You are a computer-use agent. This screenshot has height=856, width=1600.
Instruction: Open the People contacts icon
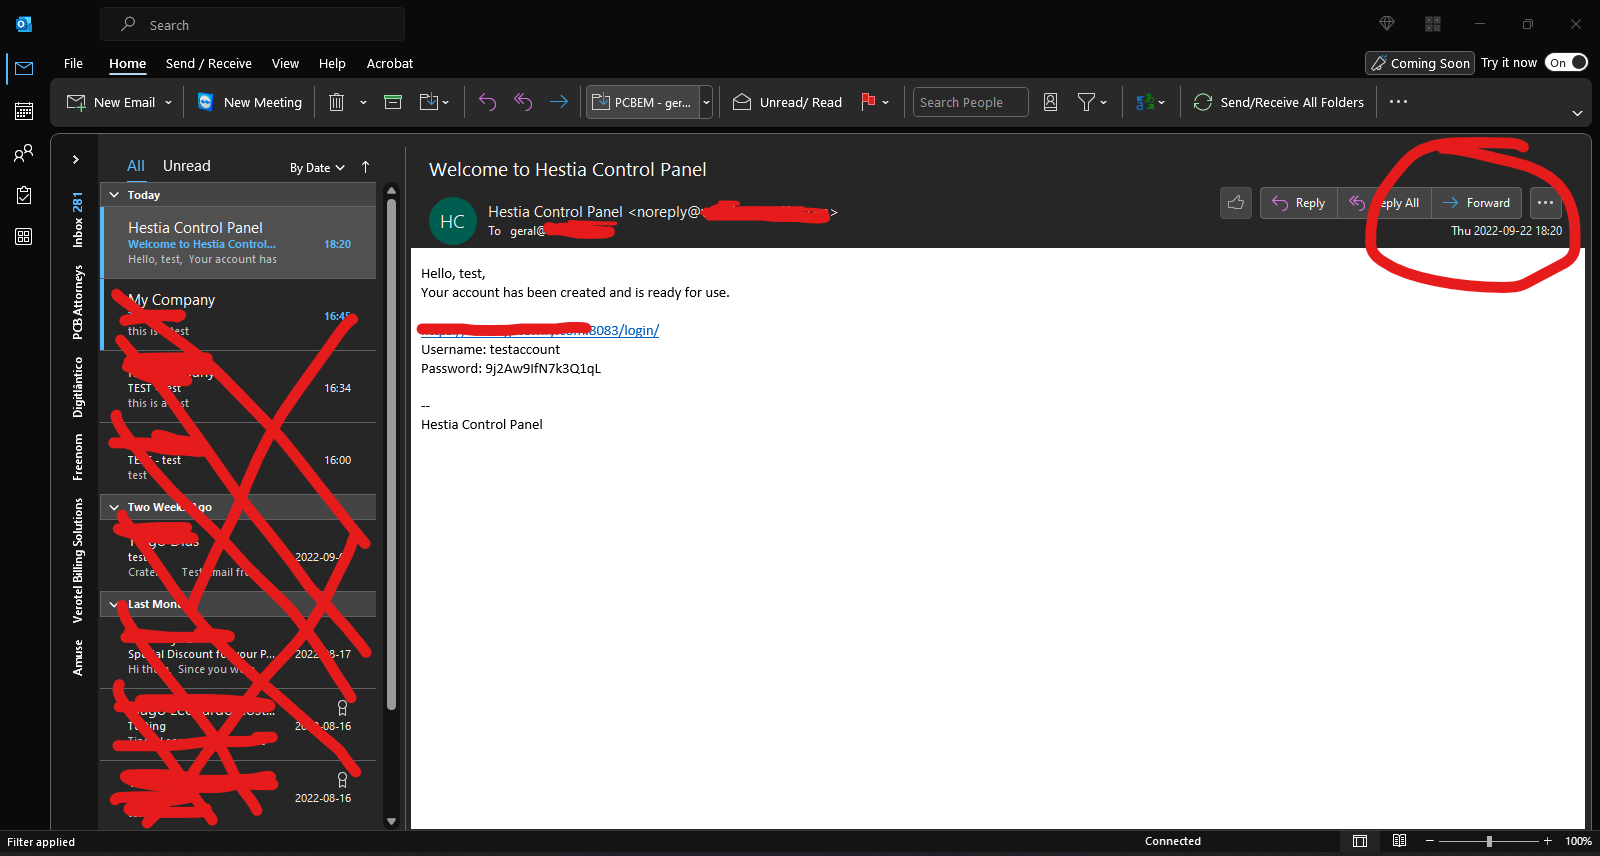tap(24, 153)
